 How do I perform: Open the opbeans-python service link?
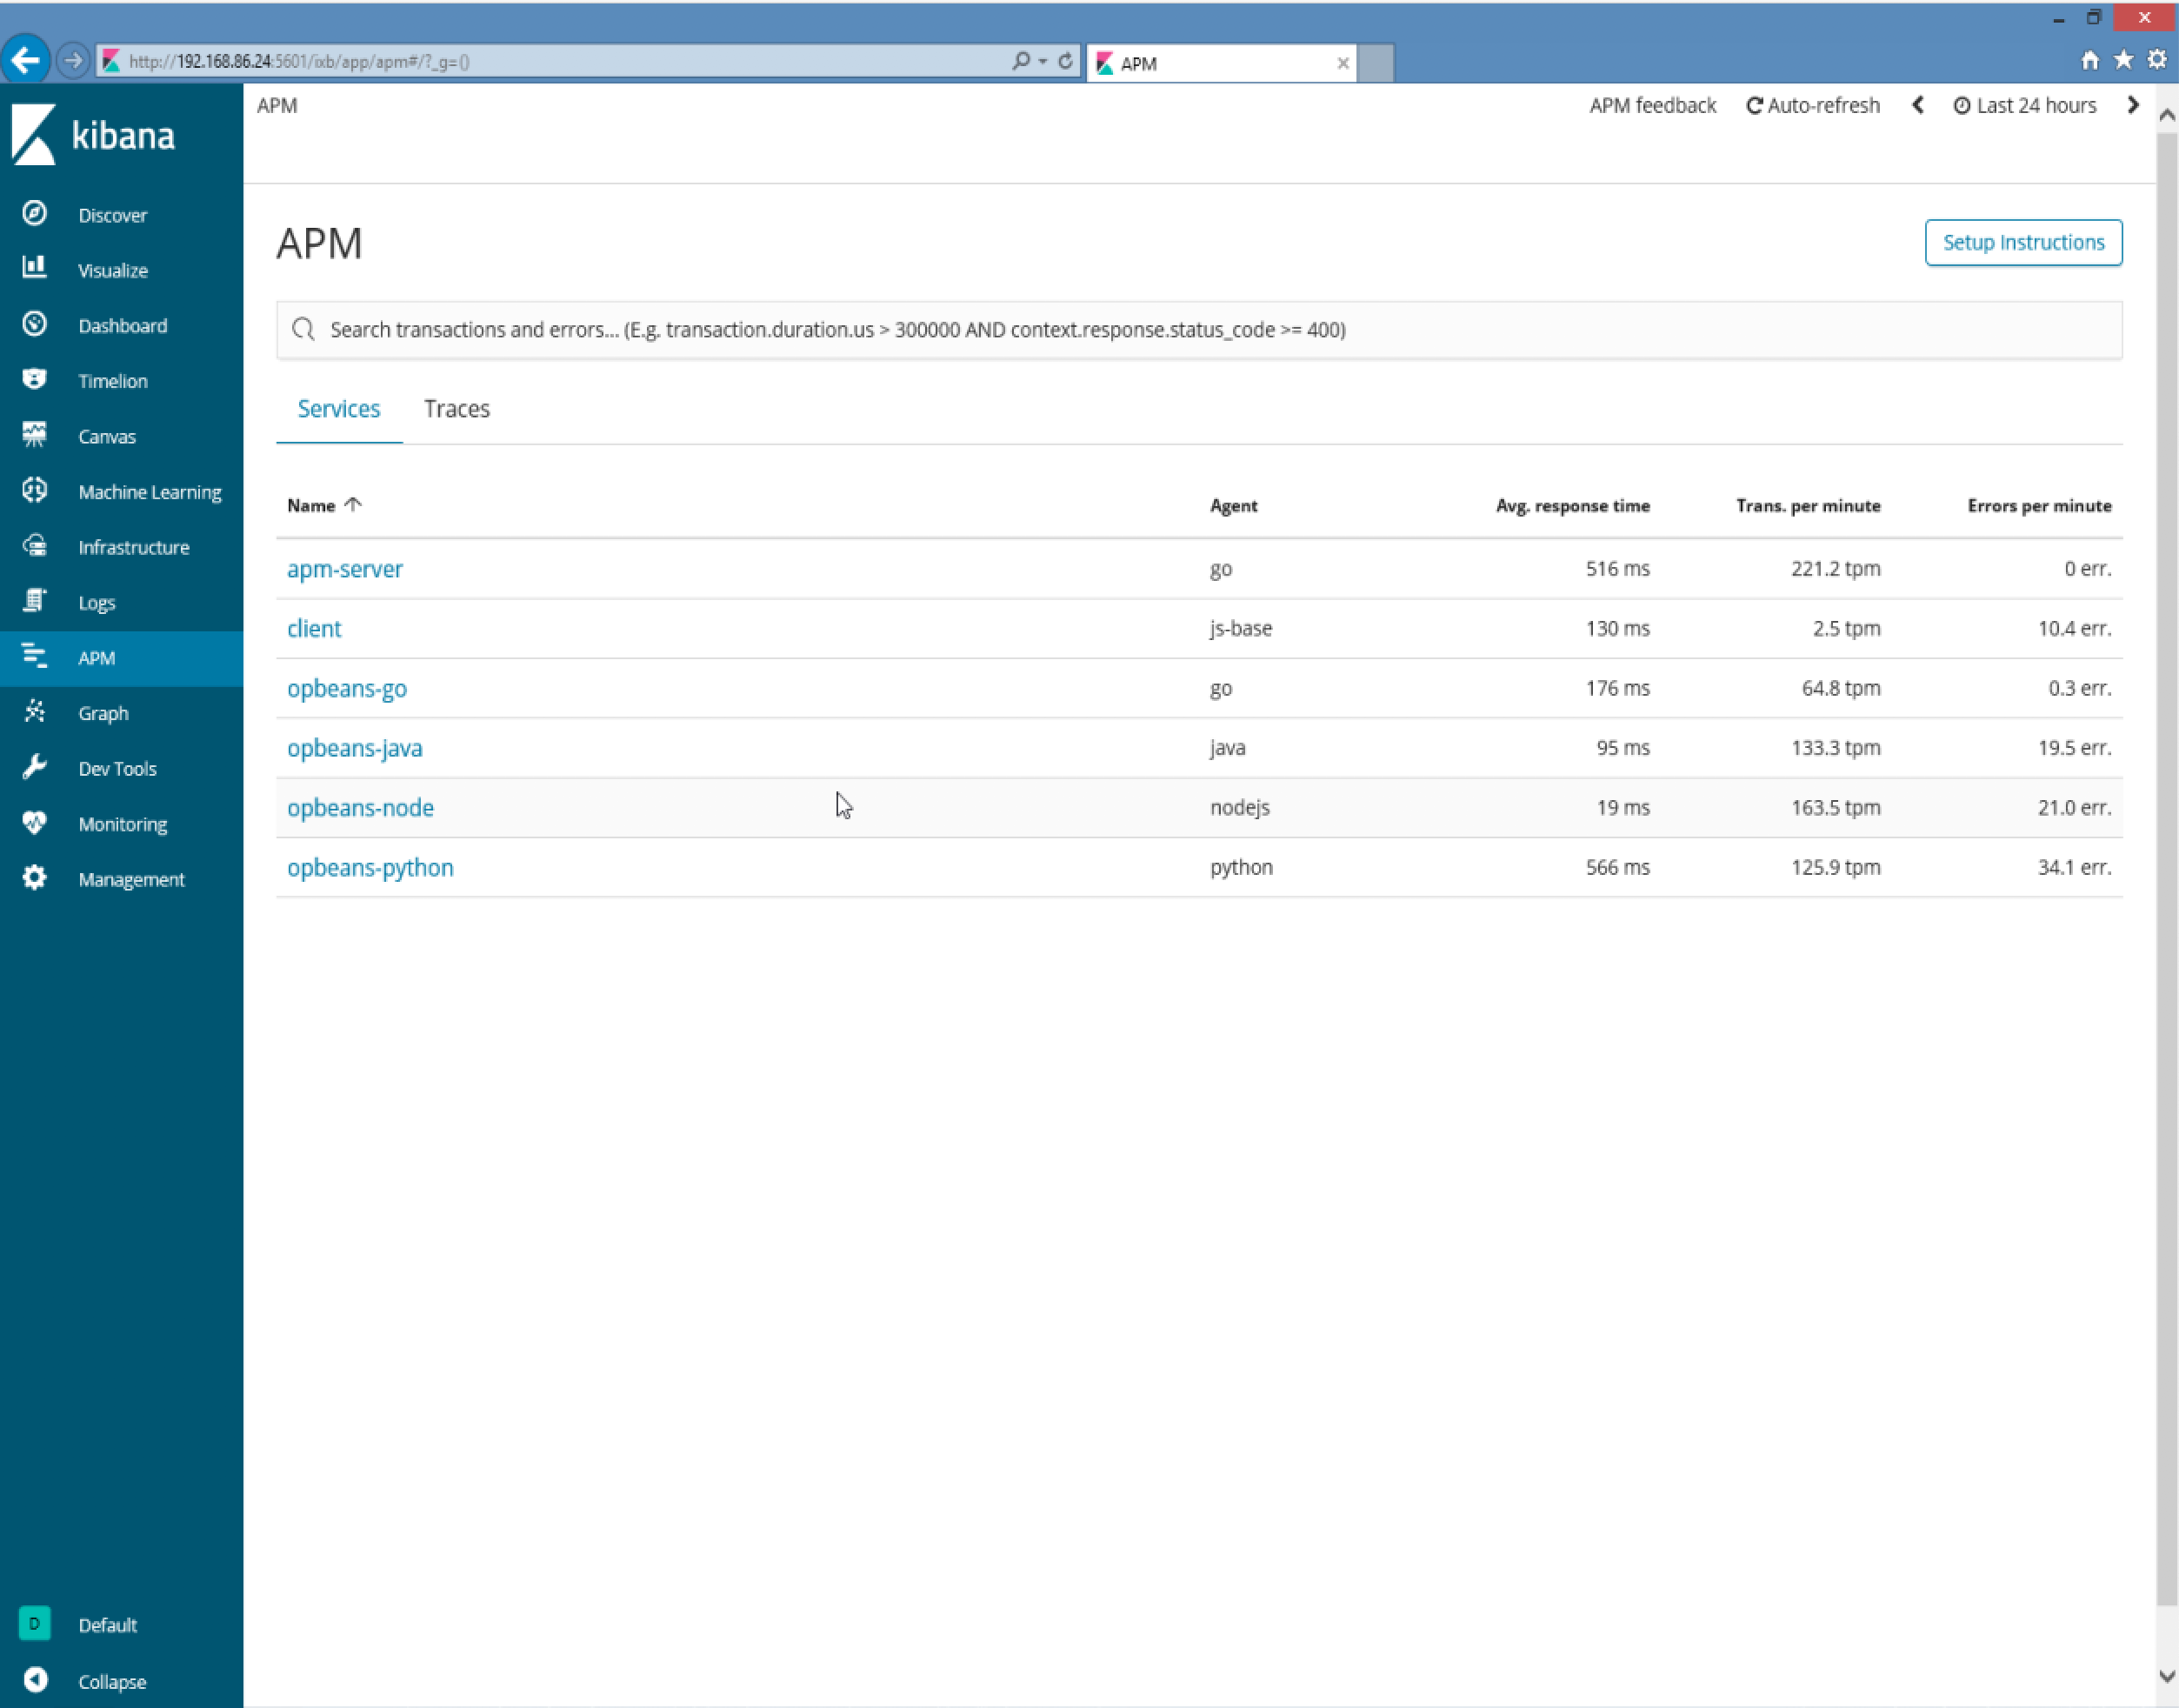point(370,867)
